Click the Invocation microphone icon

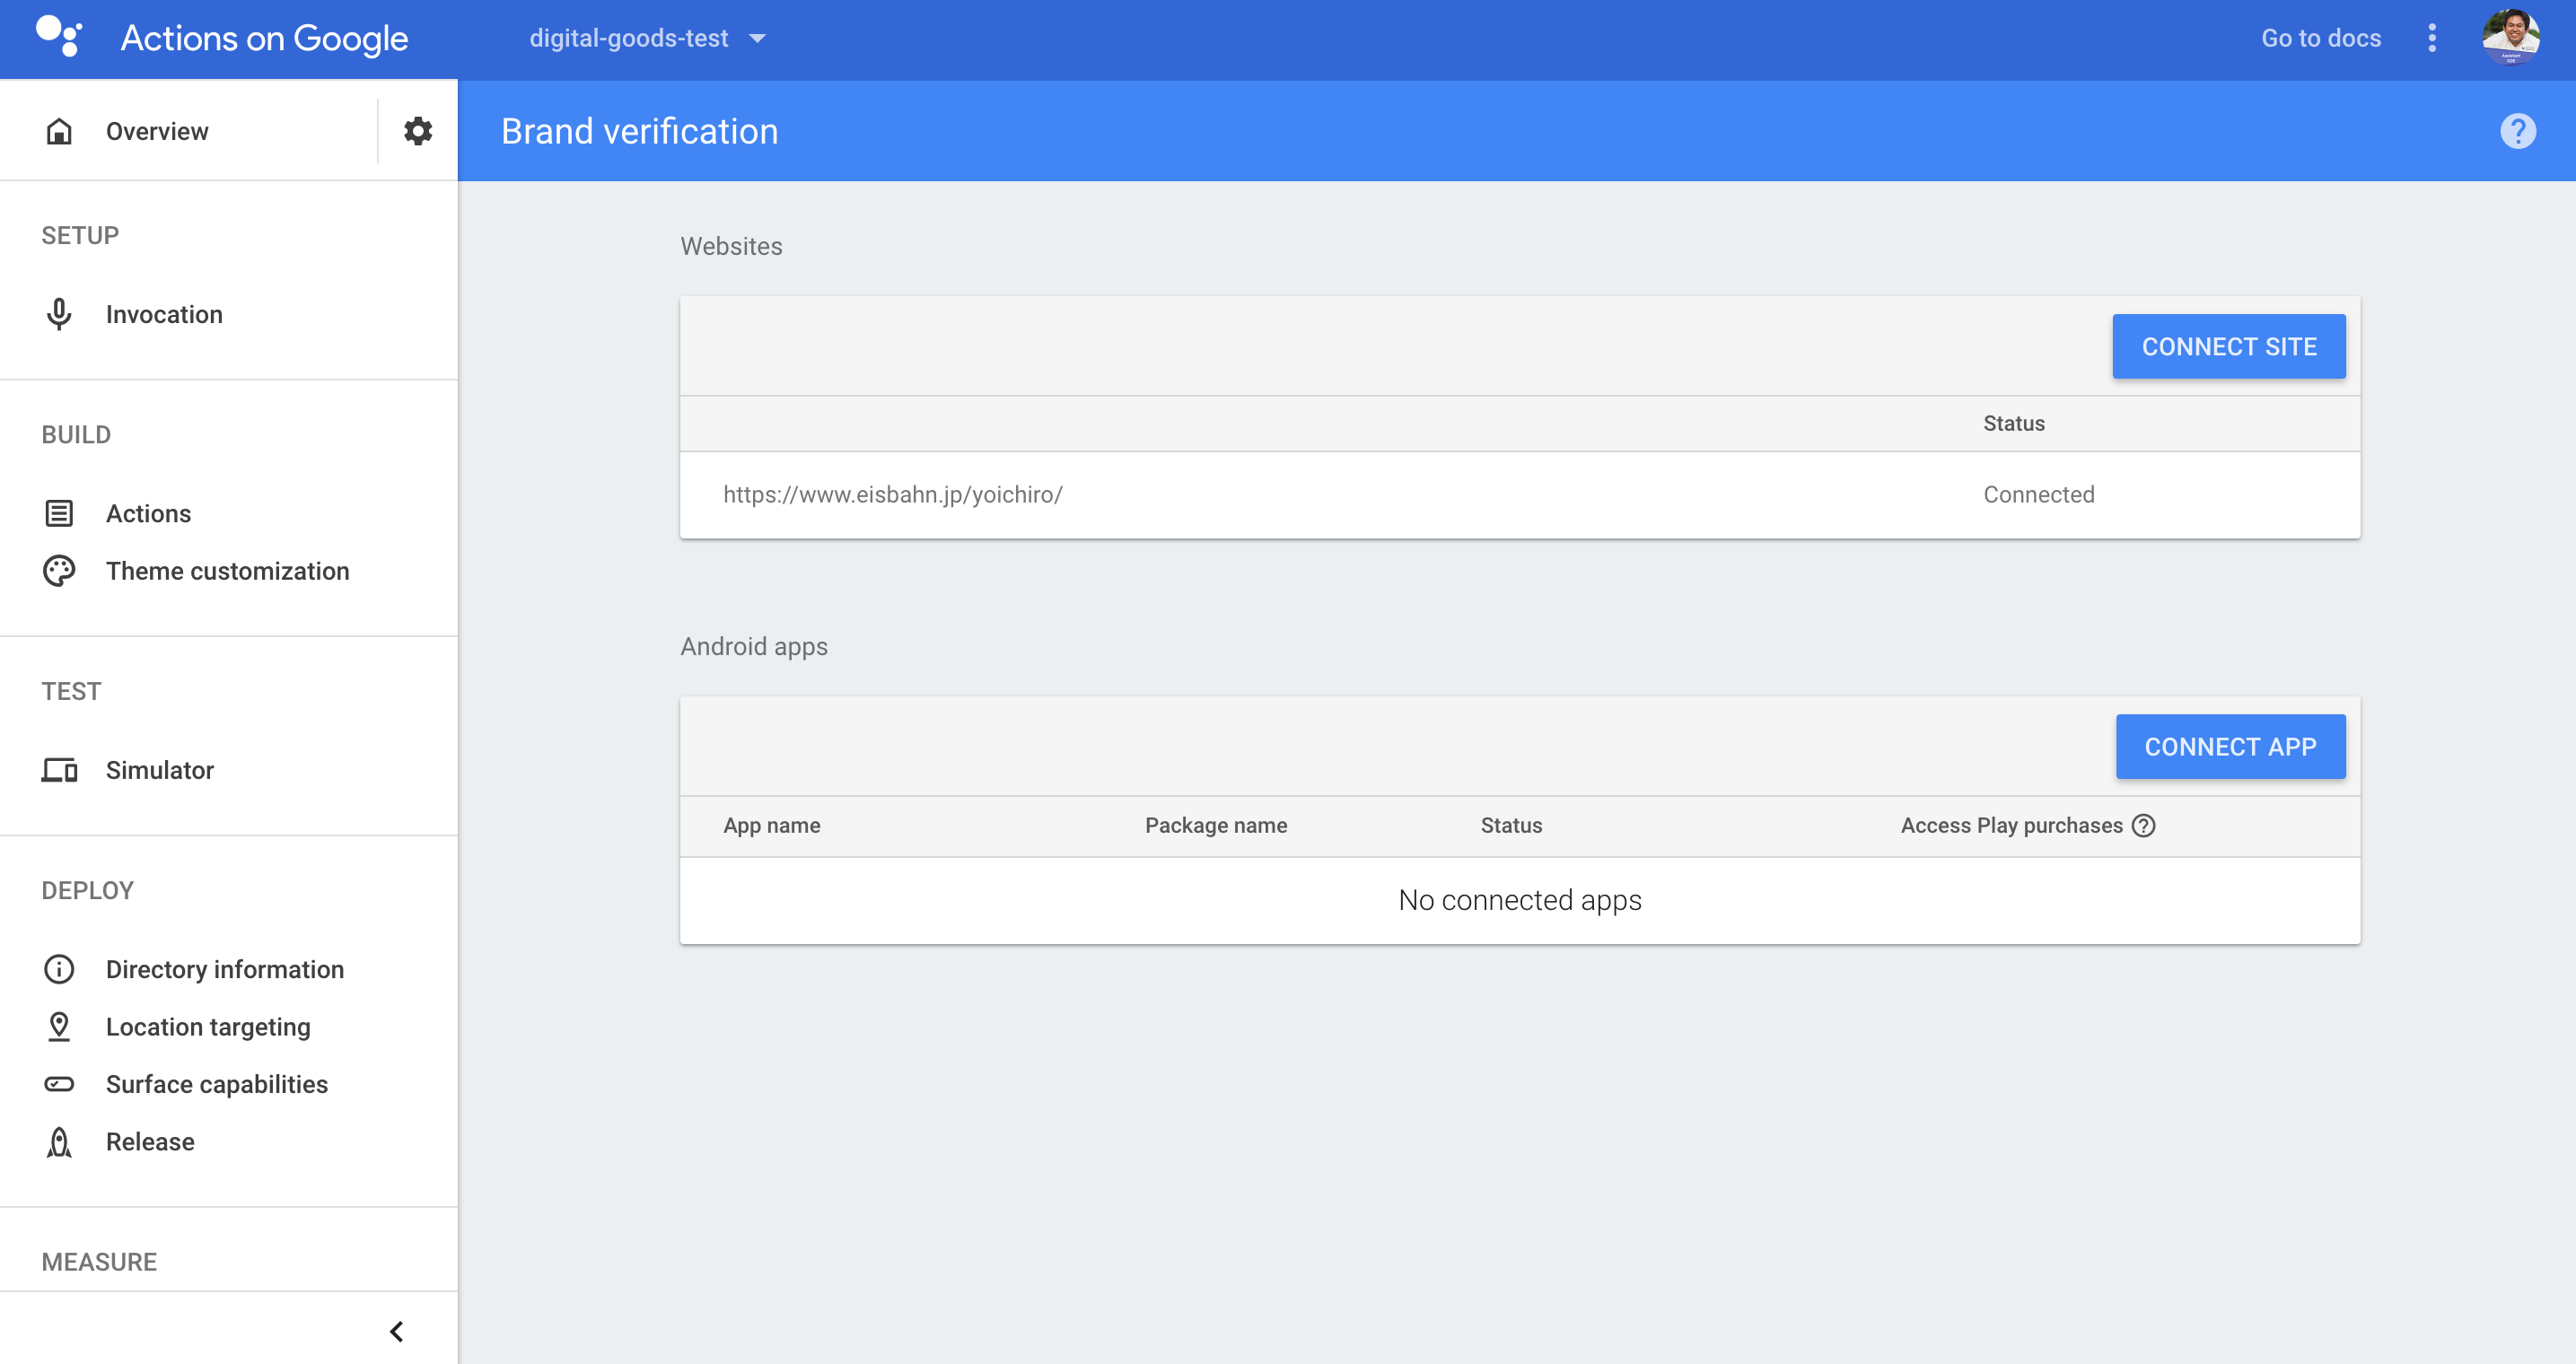tap(59, 314)
